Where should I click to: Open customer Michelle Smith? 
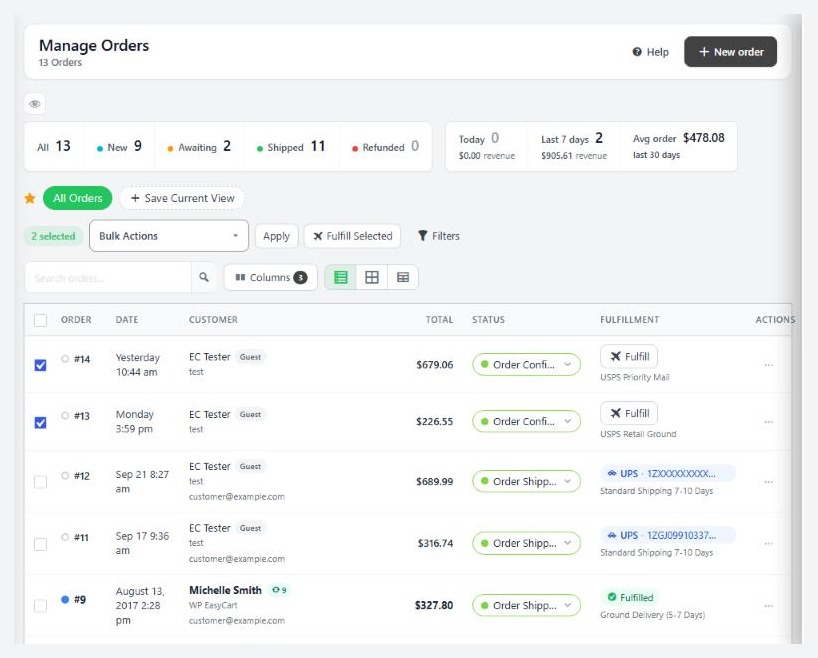click(x=225, y=590)
